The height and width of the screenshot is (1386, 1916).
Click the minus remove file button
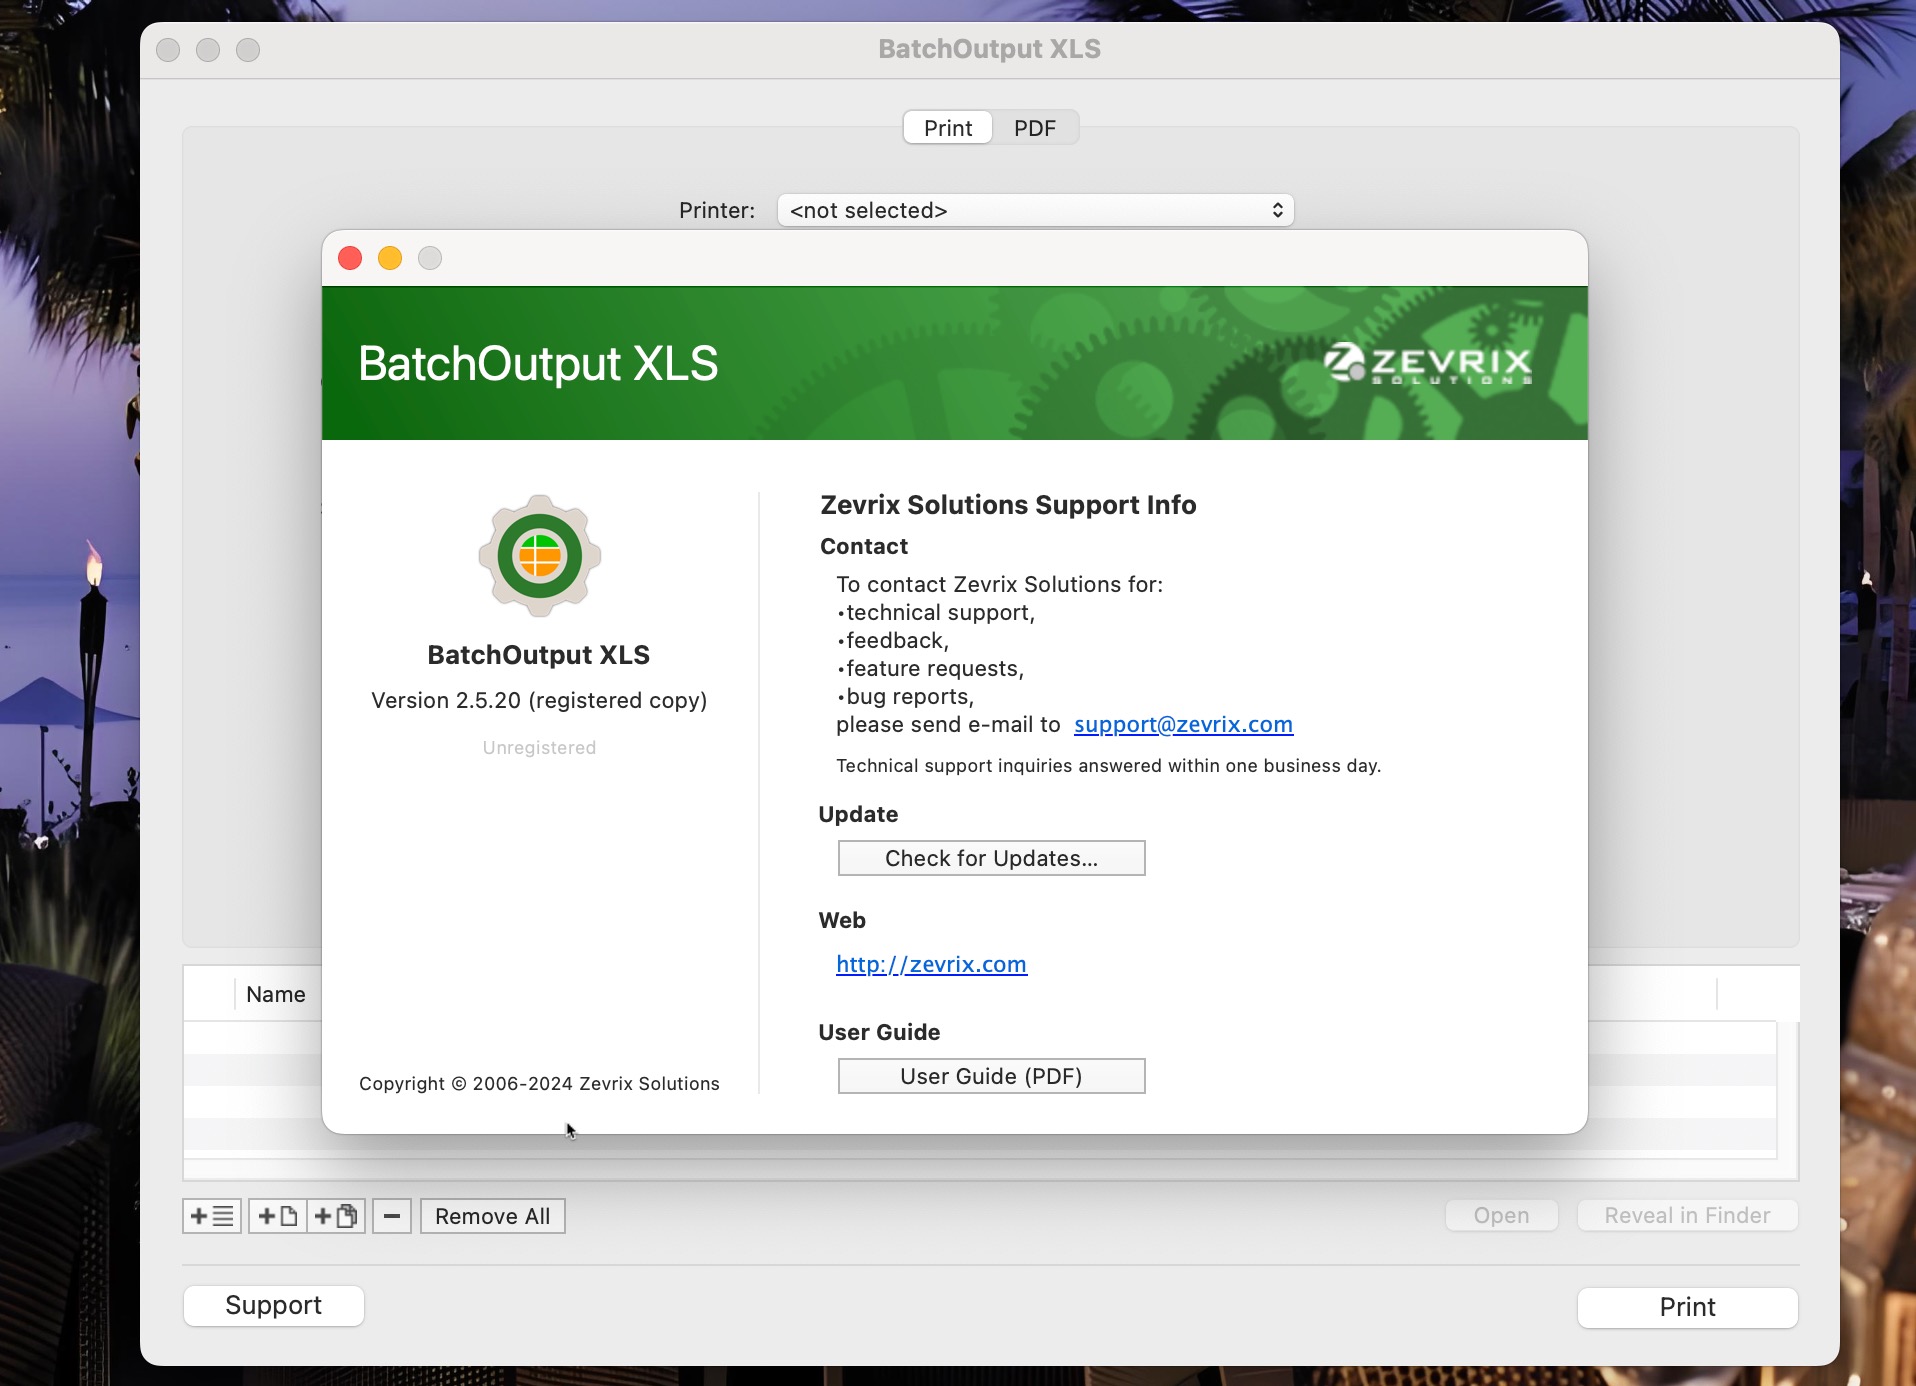click(x=392, y=1216)
